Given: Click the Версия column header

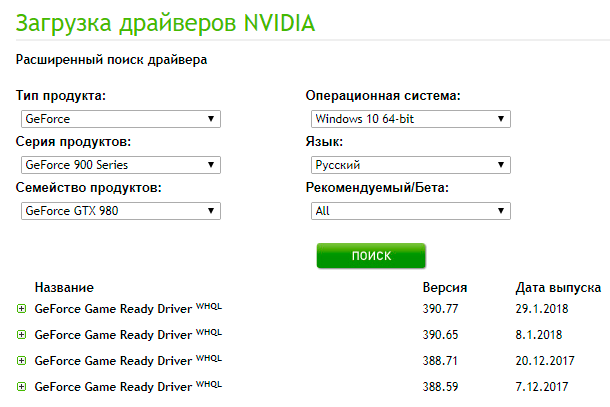Looking at the screenshot, I should click(x=445, y=288).
